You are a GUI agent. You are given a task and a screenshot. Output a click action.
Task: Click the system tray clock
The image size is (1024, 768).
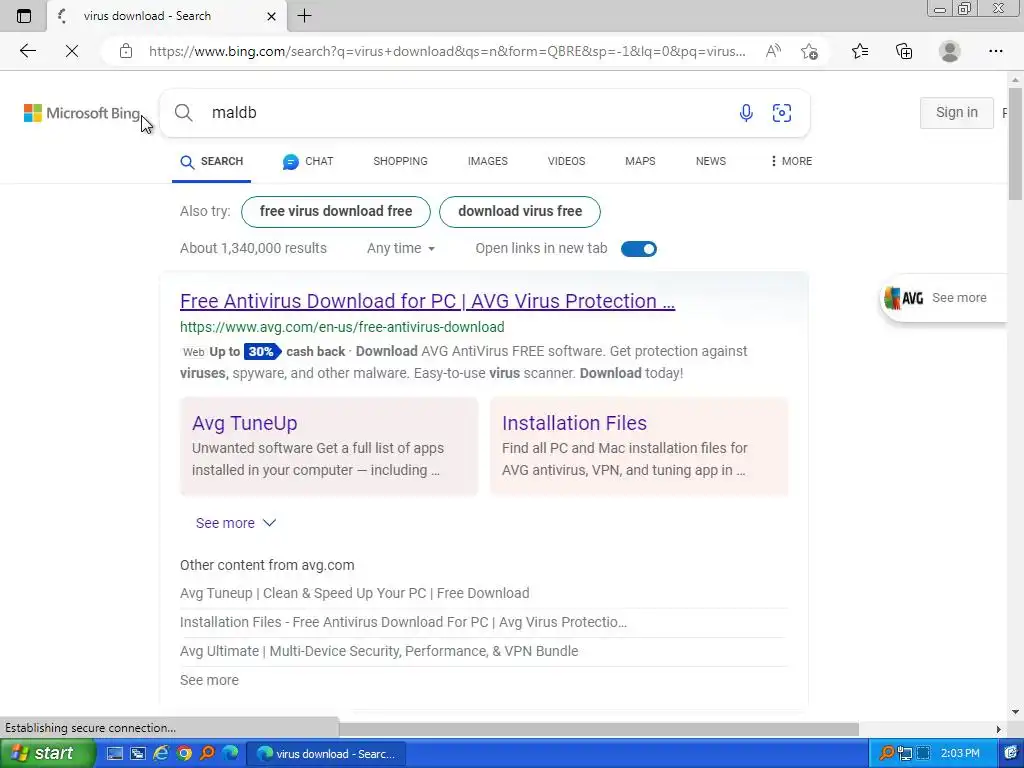pyautogui.click(x=960, y=754)
